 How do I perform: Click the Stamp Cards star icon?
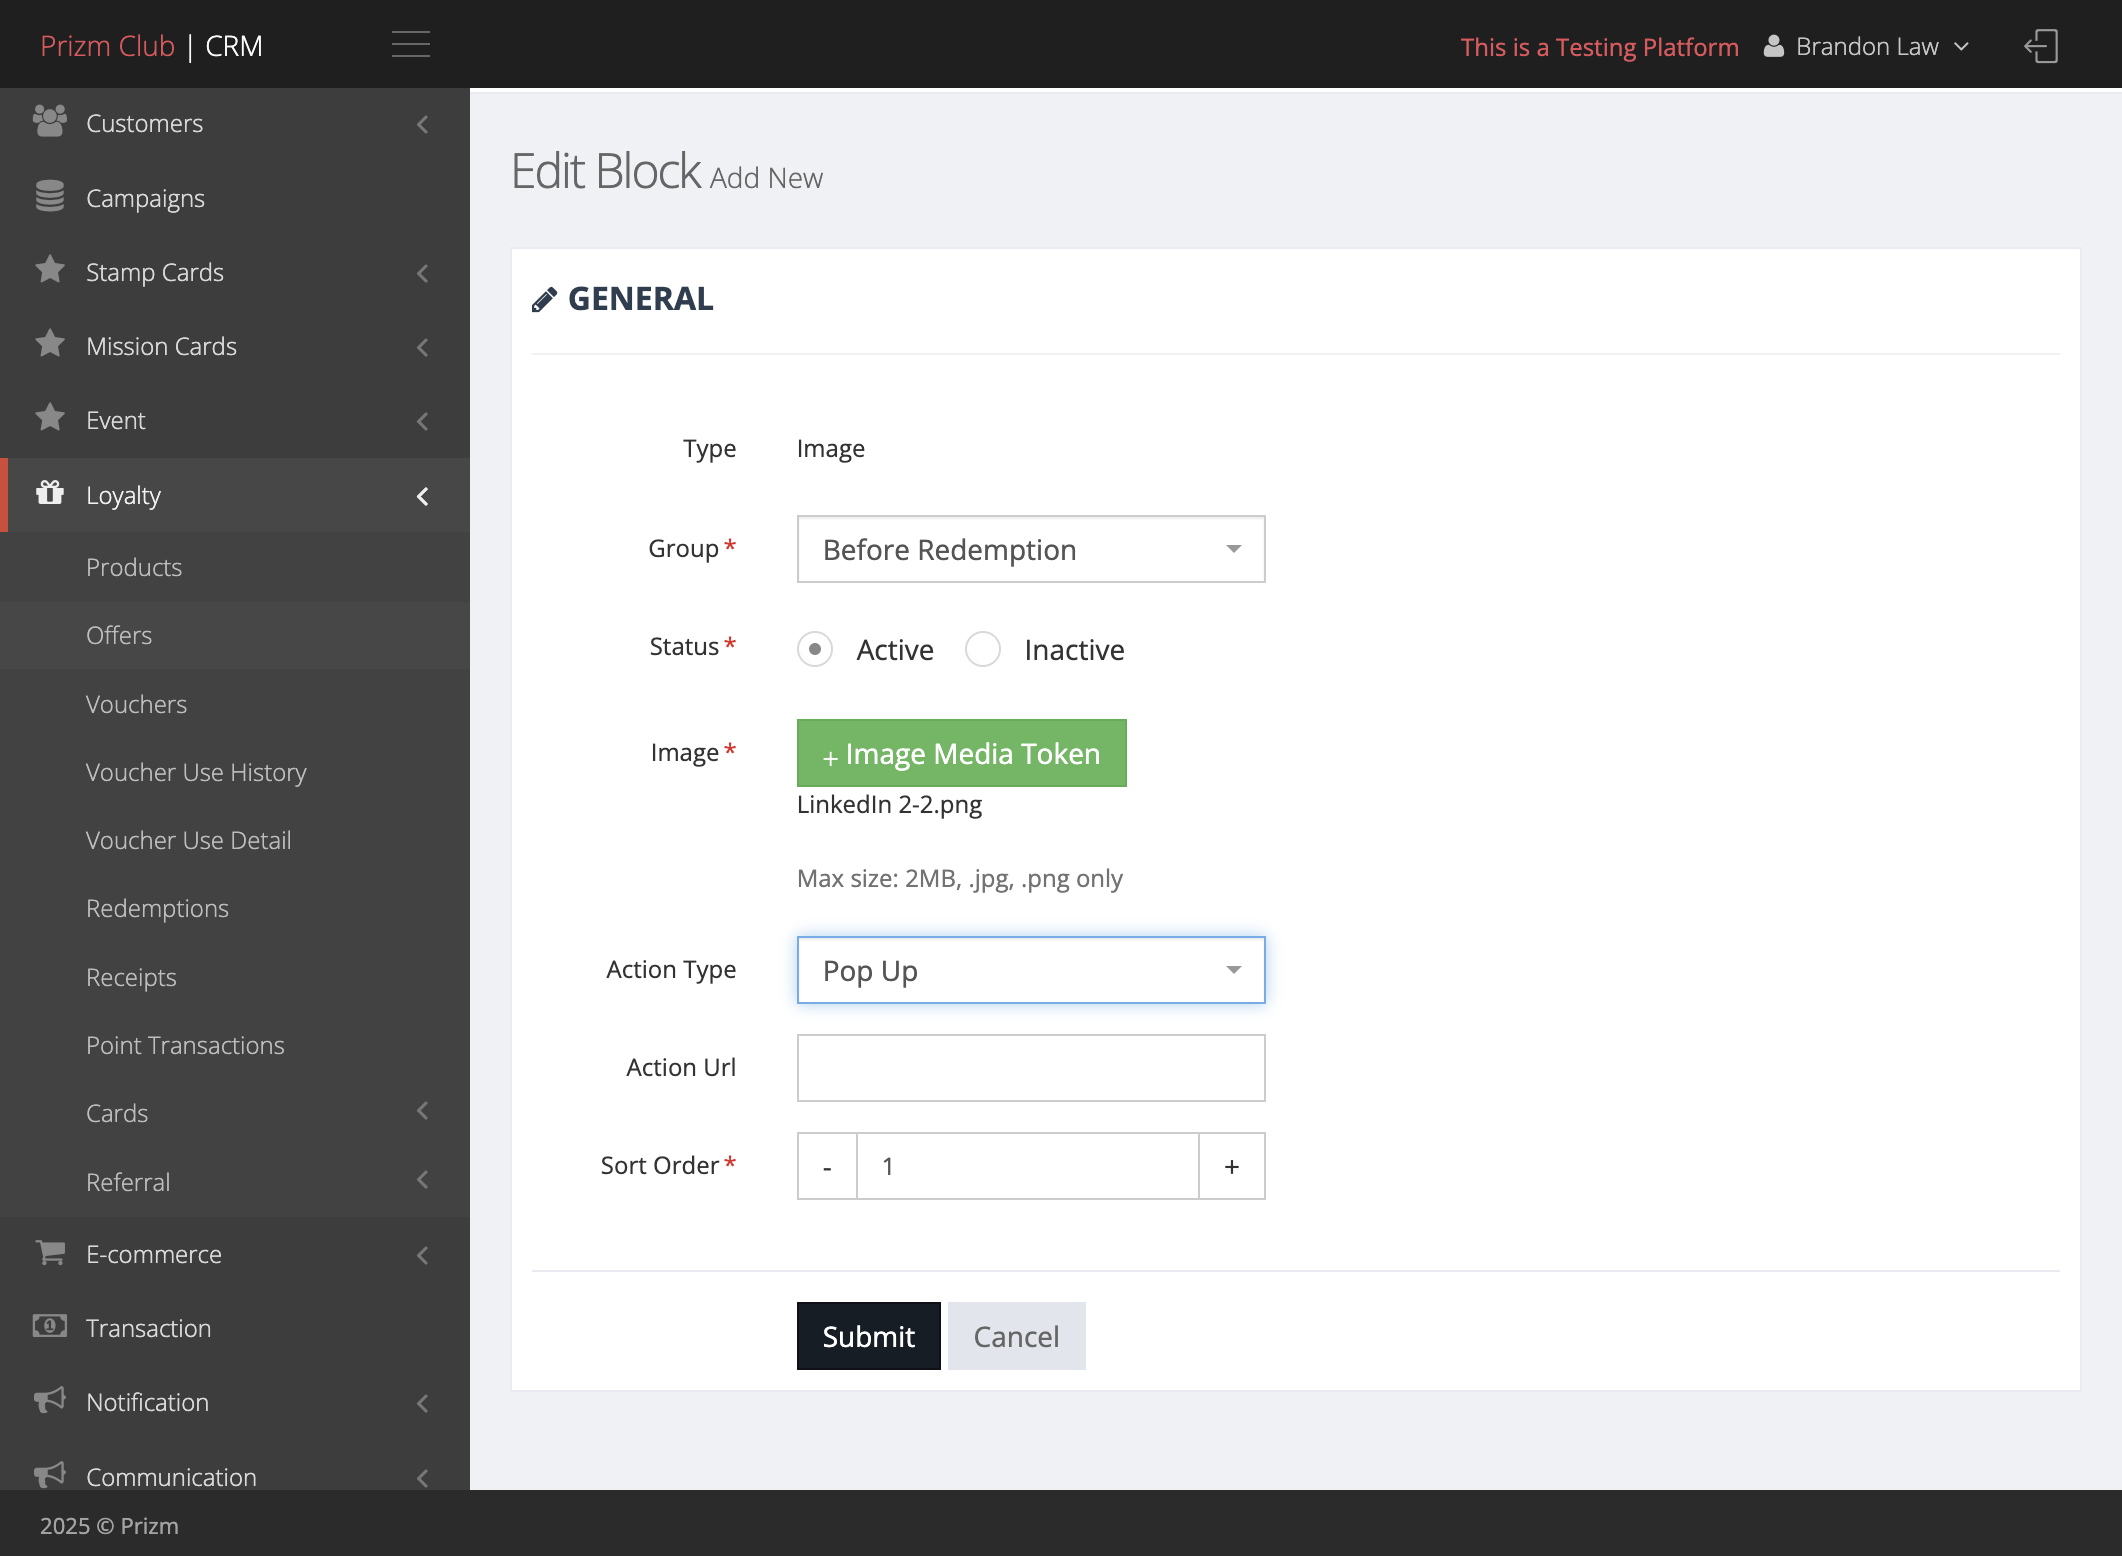point(50,270)
